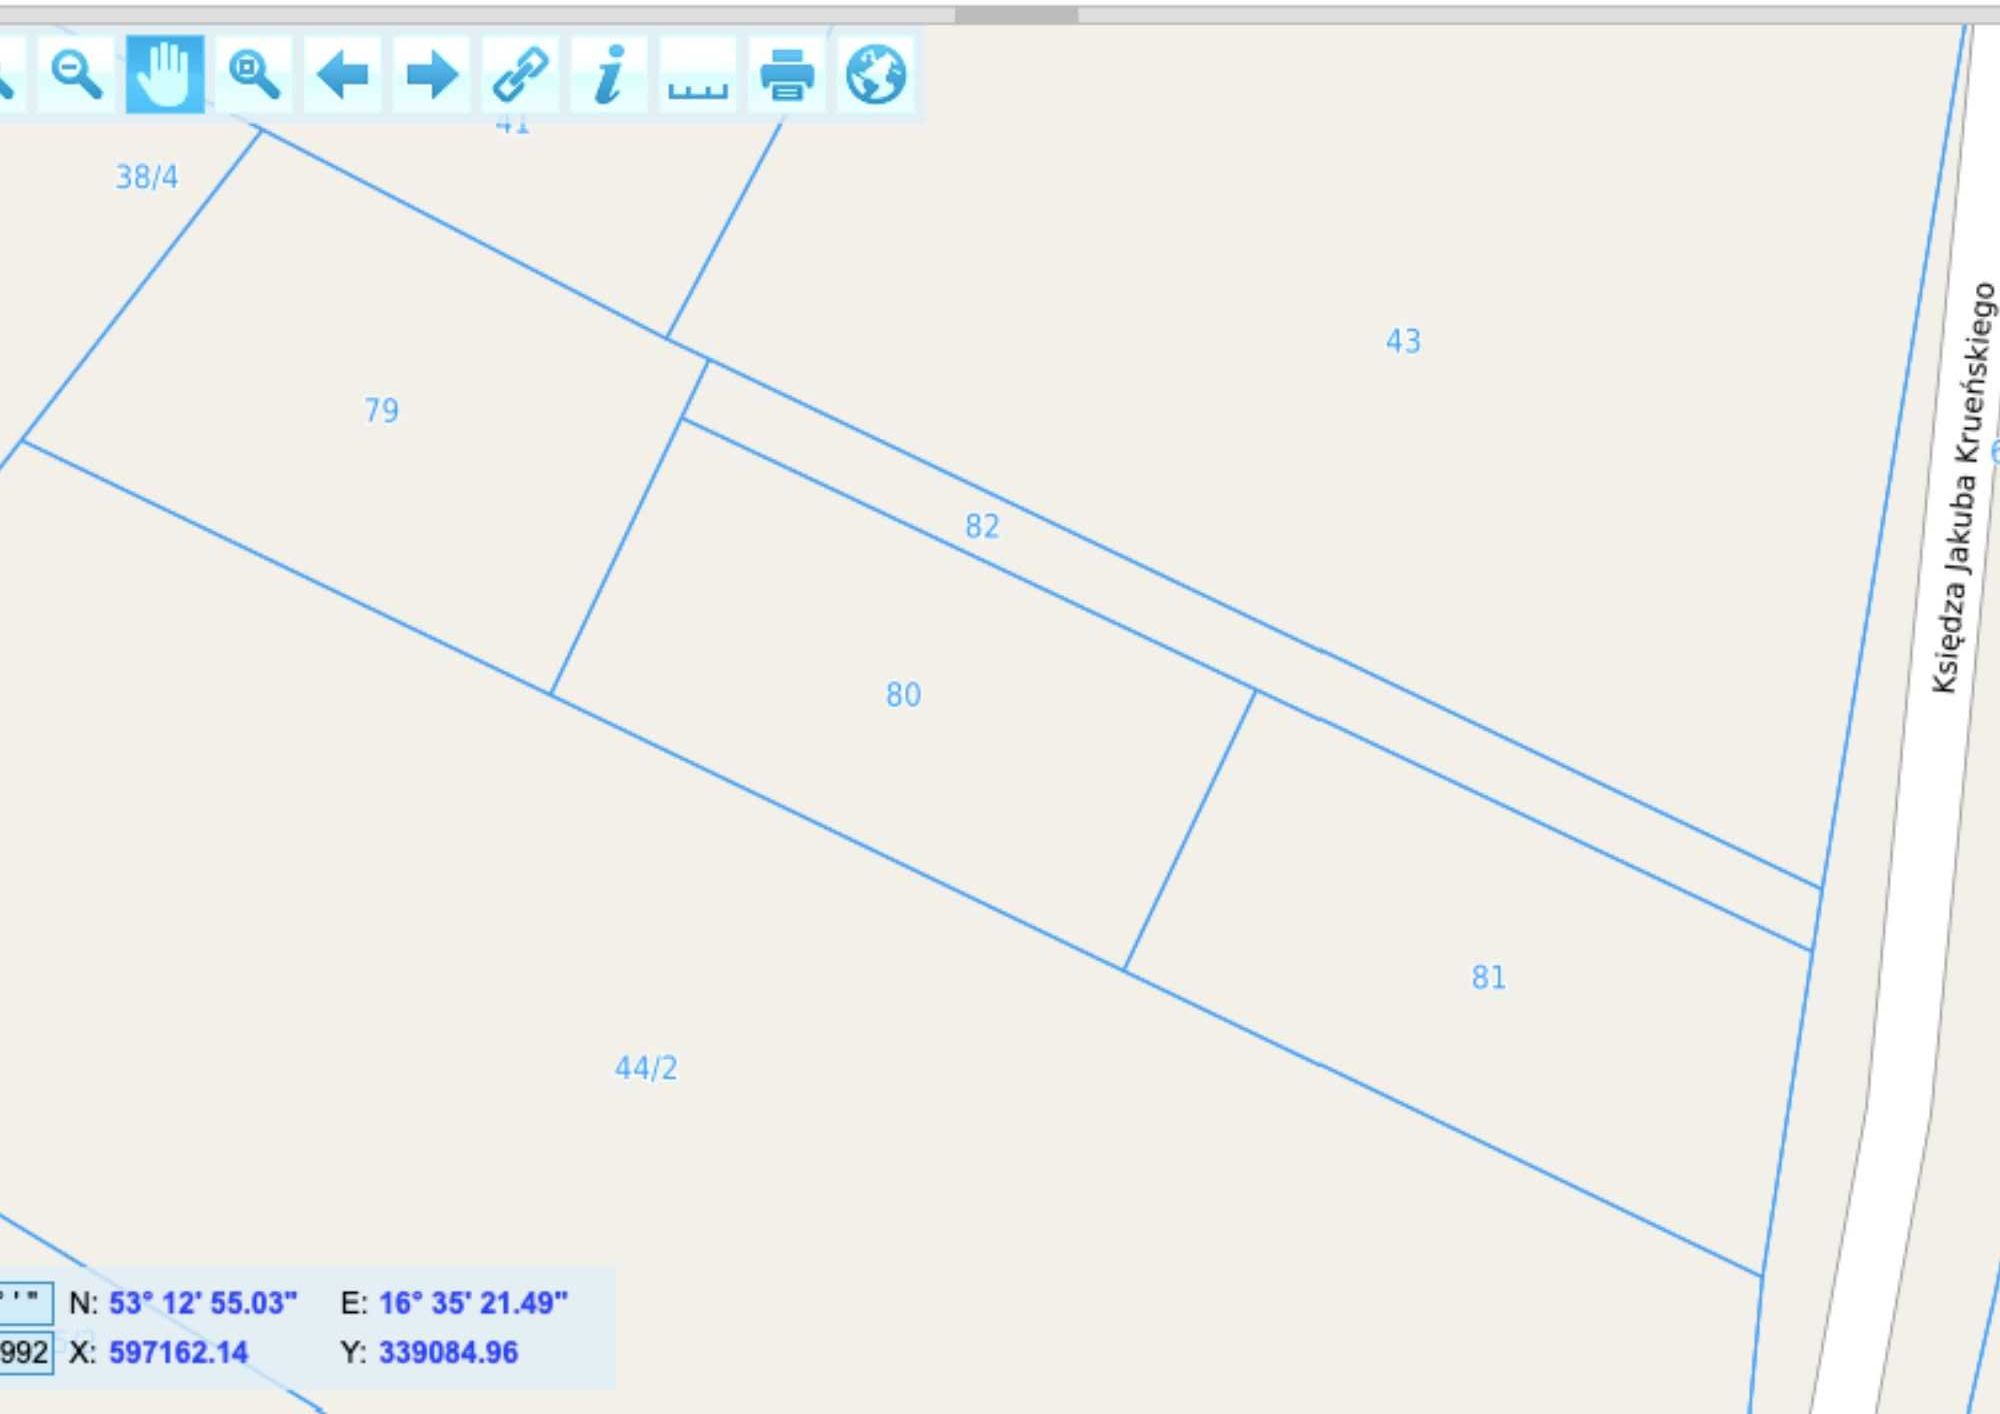Click the print map icon

(x=787, y=75)
